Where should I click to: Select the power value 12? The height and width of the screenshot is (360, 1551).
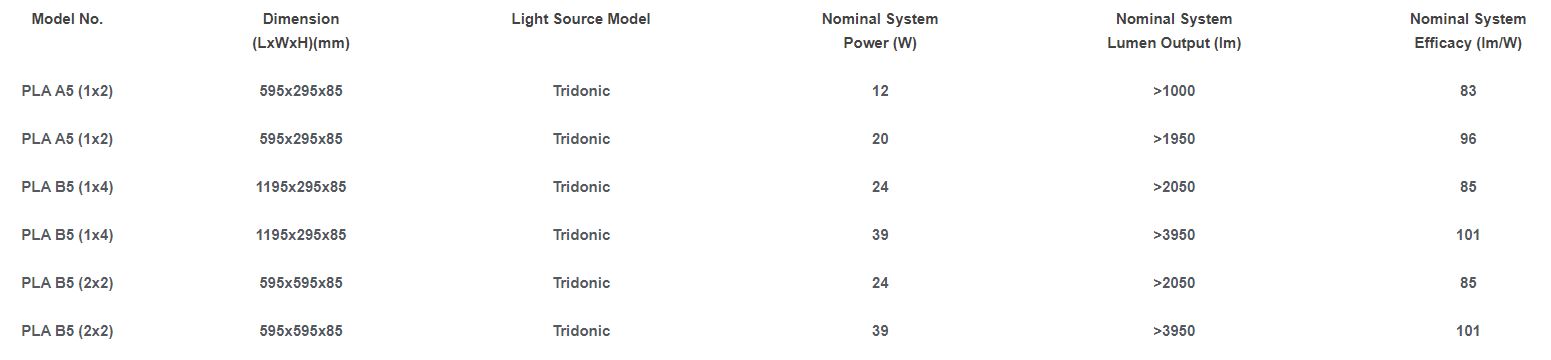click(x=880, y=91)
